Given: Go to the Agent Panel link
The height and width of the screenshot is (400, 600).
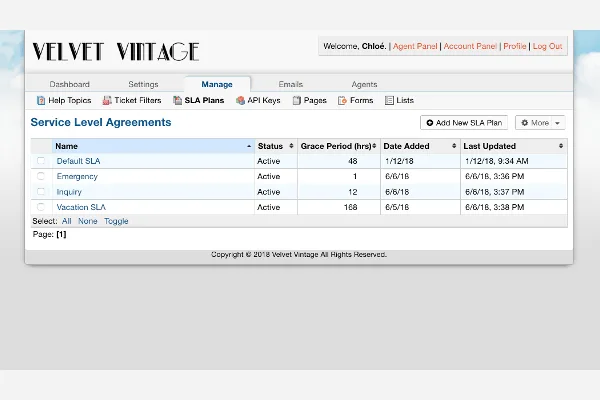Looking at the screenshot, I should (415, 46).
